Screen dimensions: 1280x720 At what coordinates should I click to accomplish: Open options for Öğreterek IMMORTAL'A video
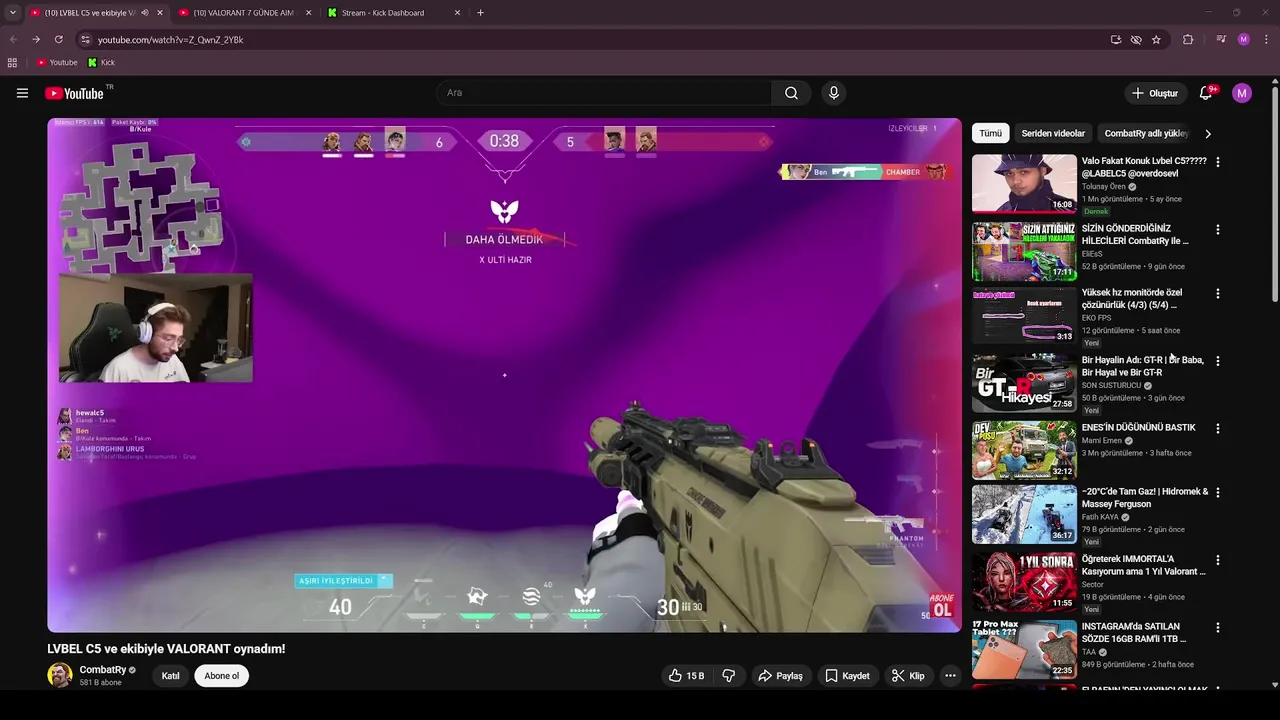tap(1217, 560)
